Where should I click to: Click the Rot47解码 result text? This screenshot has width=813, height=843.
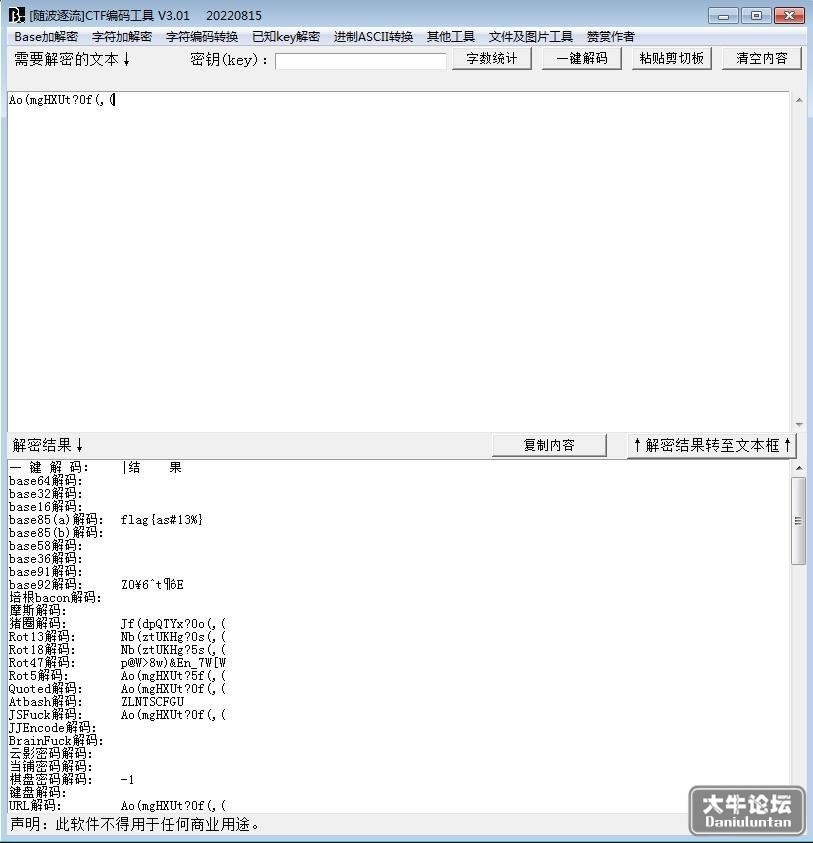pyautogui.click(x=174, y=662)
